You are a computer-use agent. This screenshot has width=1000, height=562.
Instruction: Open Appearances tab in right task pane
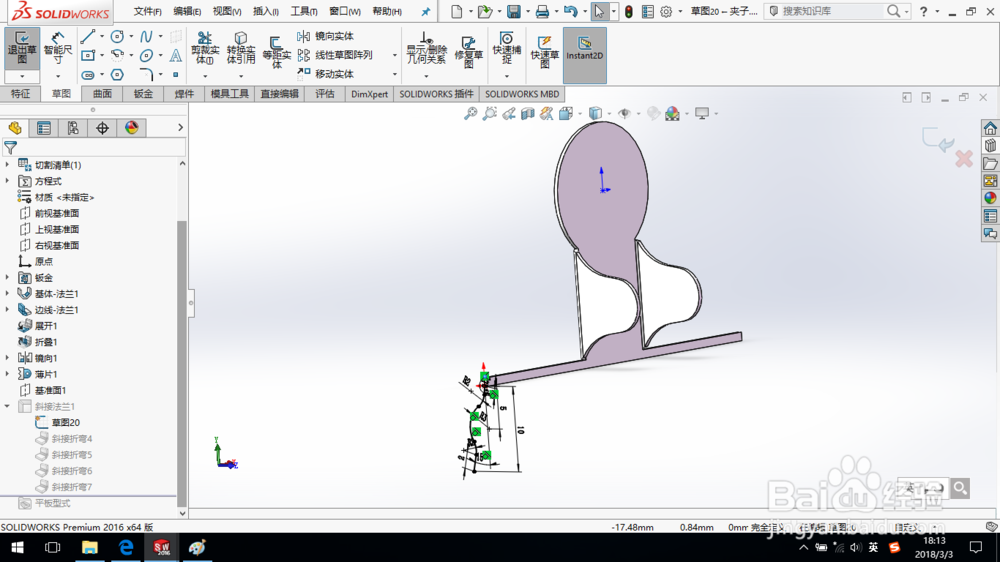click(x=990, y=198)
